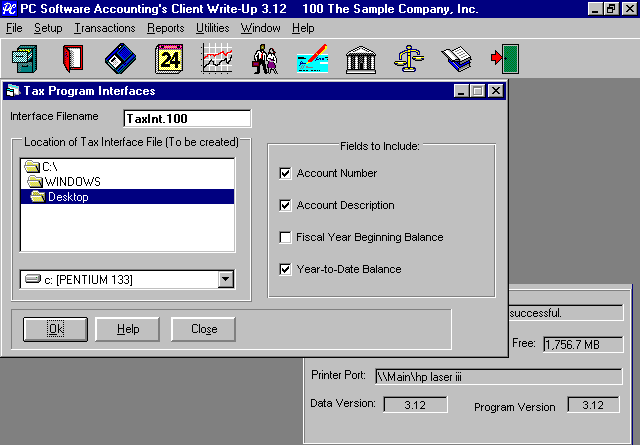The height and width of the screenshot is (445, 640).
Task: Click the check writing pen toolbar icon
Action: [x=313, y=59]
